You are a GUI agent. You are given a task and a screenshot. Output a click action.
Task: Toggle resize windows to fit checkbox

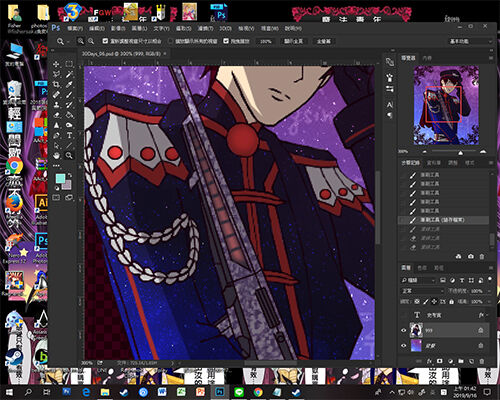click(x=105, y=41)
